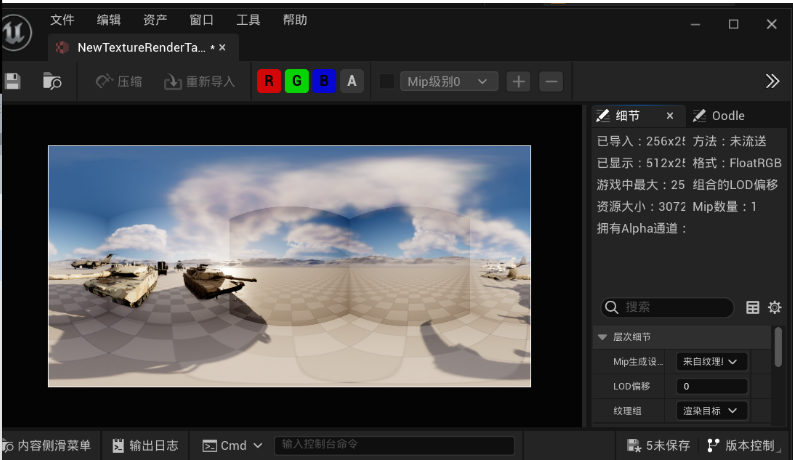Click the browse to asset folder icon

click(x=52, y=81)
